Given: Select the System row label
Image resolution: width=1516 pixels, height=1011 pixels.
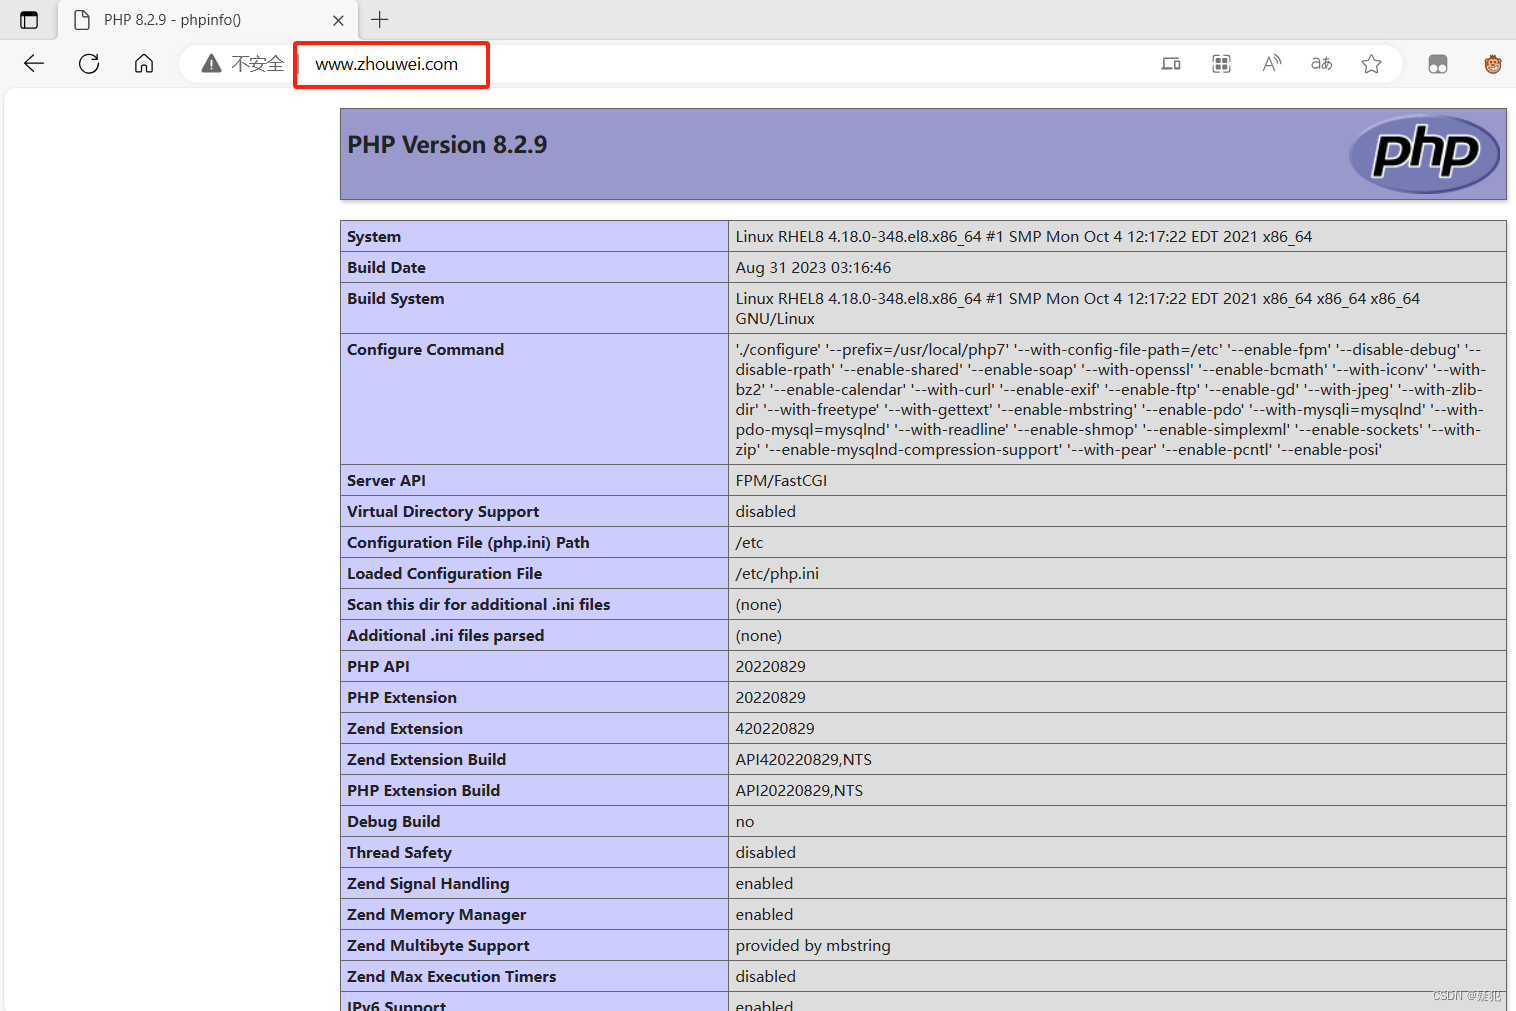Looking at the screenshot, I should pos(374,237).
